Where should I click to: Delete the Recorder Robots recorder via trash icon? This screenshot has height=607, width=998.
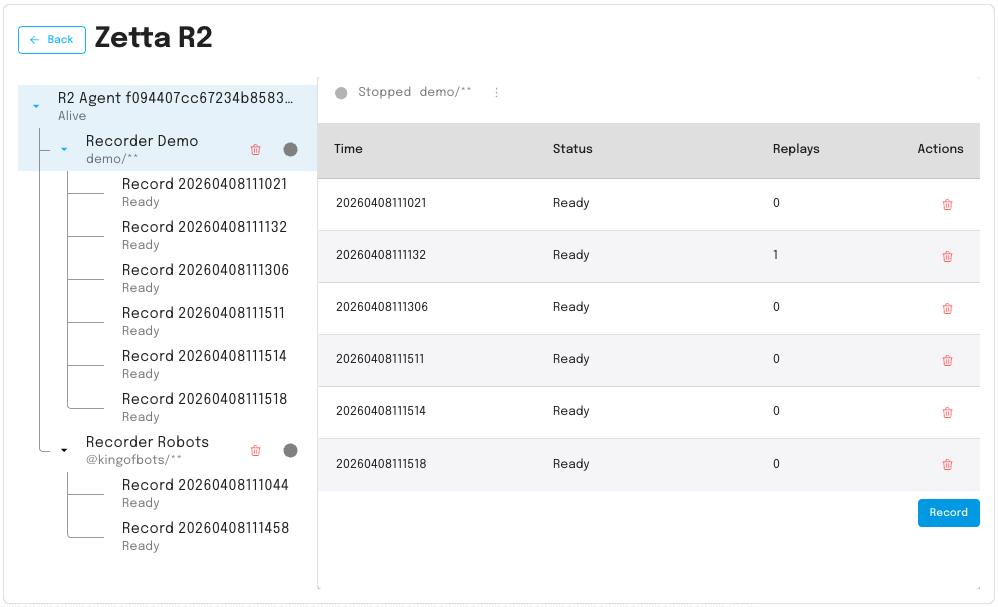tap(255, 450)
